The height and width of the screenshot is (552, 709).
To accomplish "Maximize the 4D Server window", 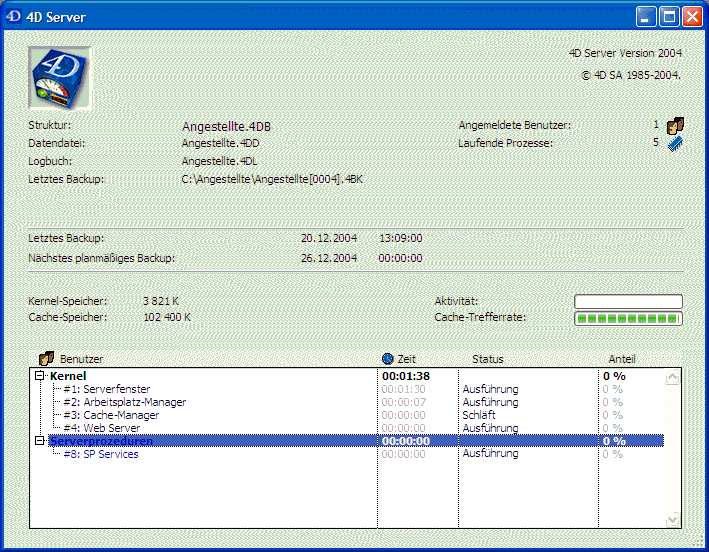I will [669, 16].
